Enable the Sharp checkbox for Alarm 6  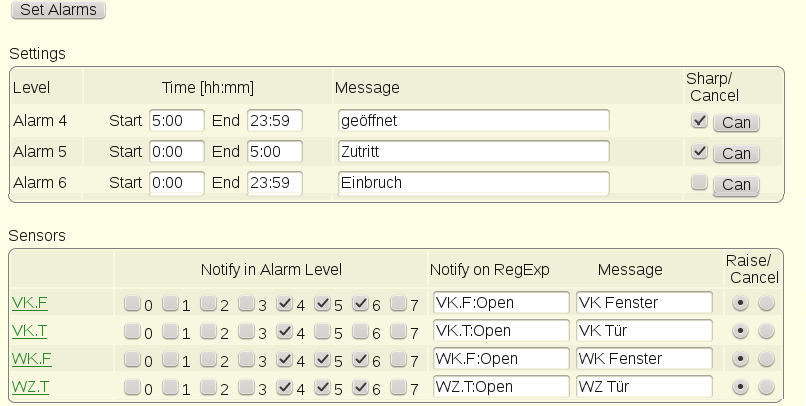point(699,182)
